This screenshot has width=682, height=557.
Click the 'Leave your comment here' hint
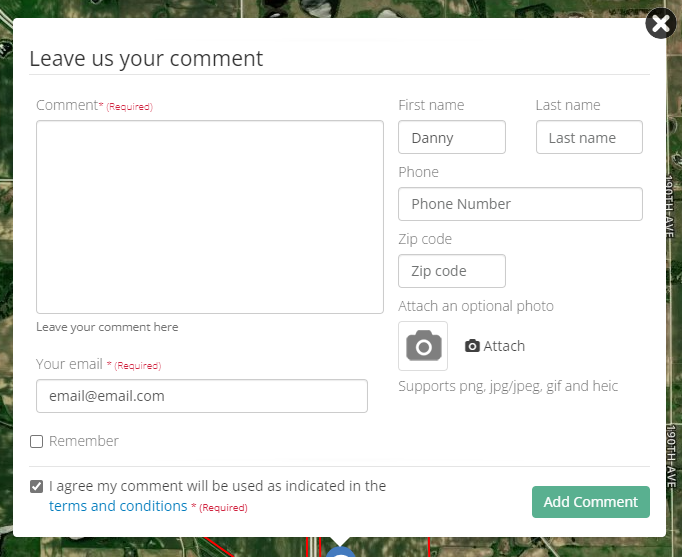(107, 327)
